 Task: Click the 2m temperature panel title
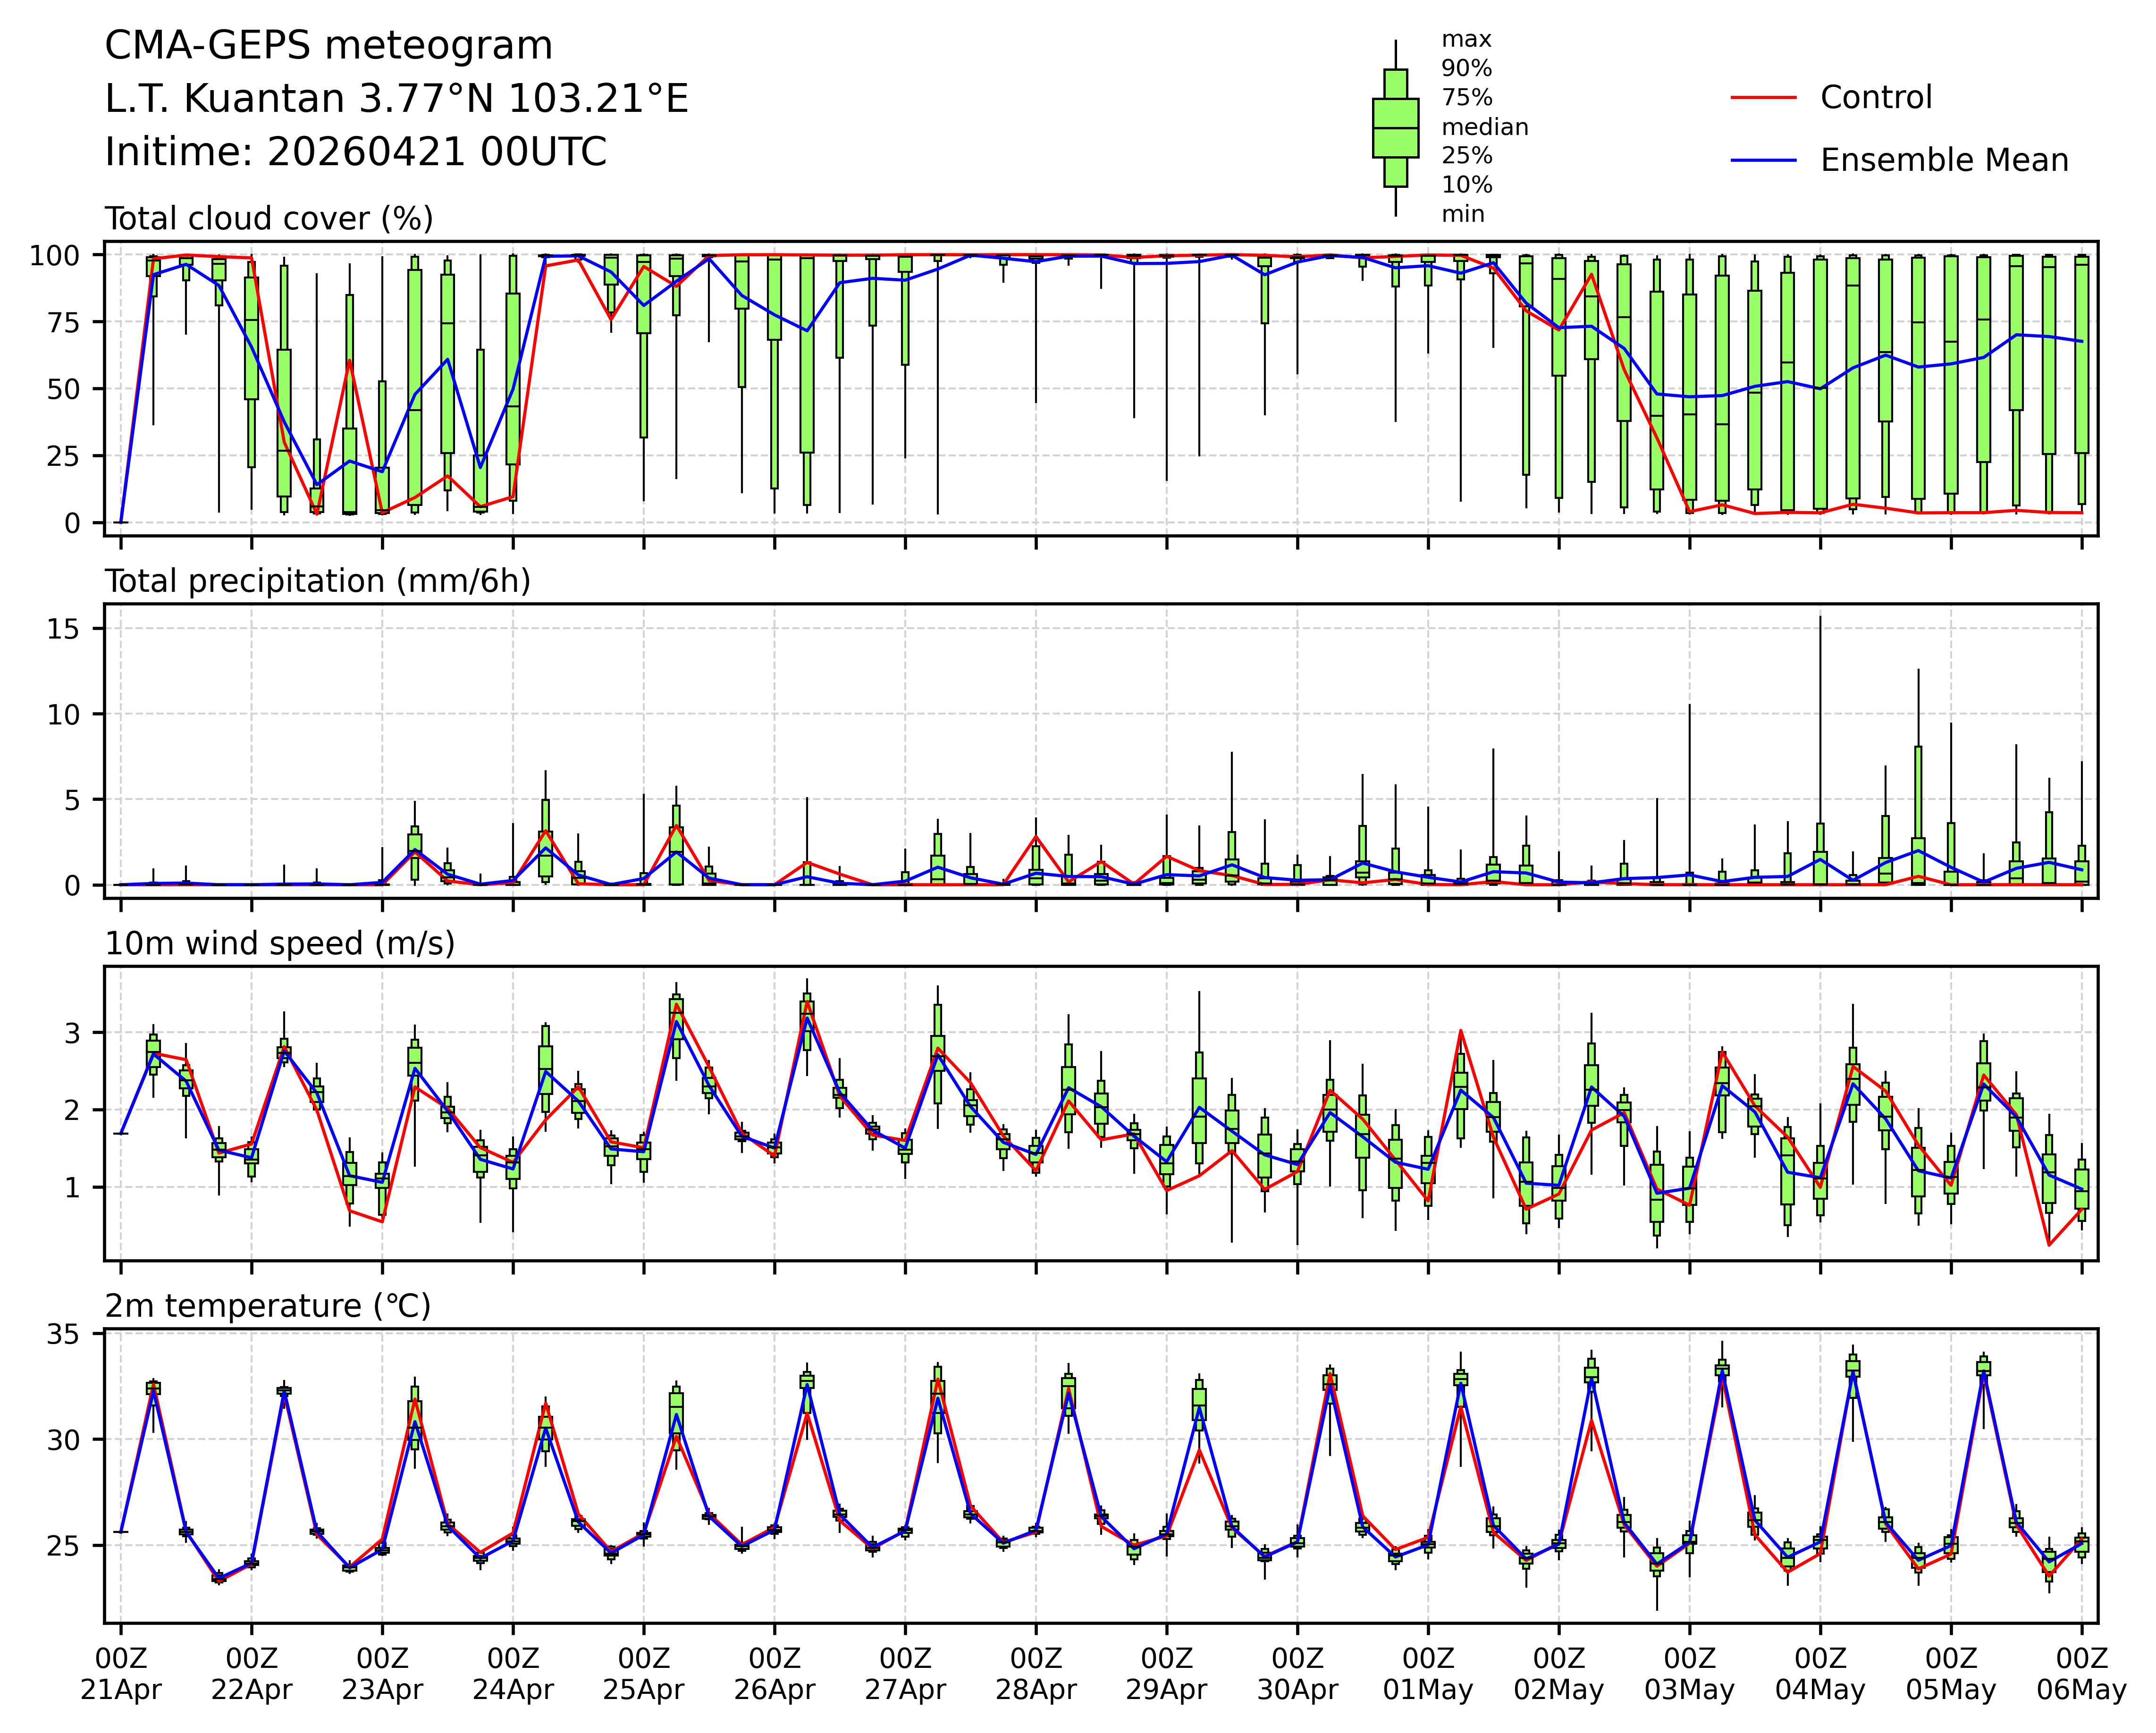click(x=268, y=1306)
